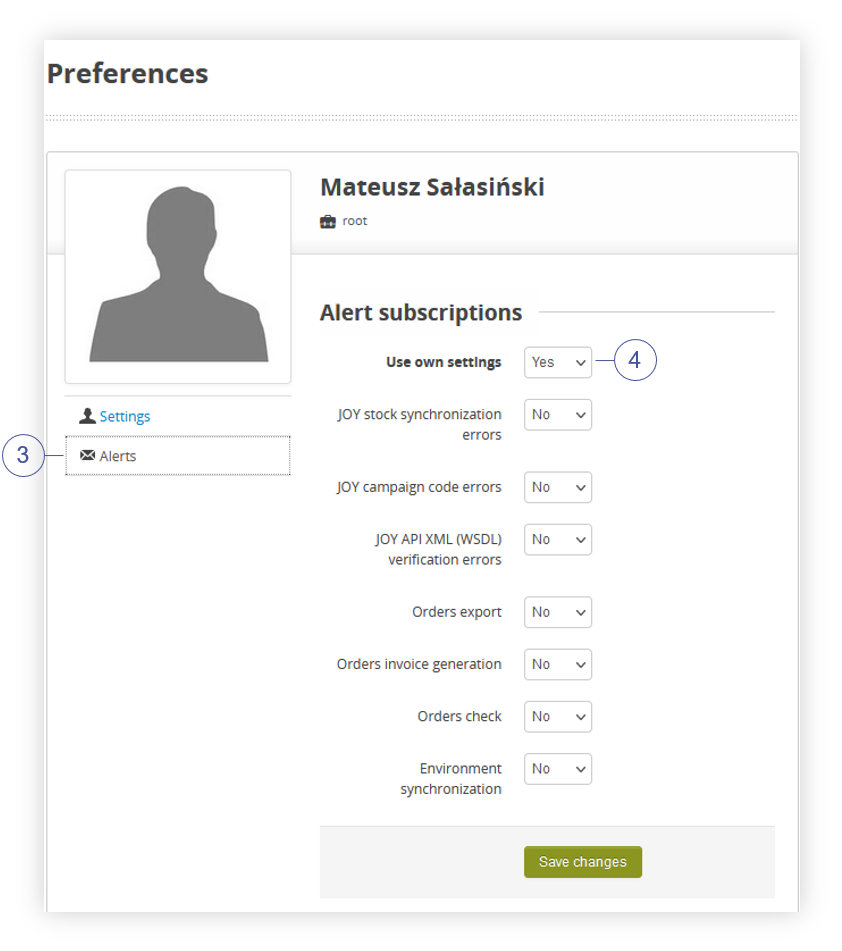Viewport: 842px width, 951px height.
Task: Open the Orders check dropdown
Action: (557, 716)
